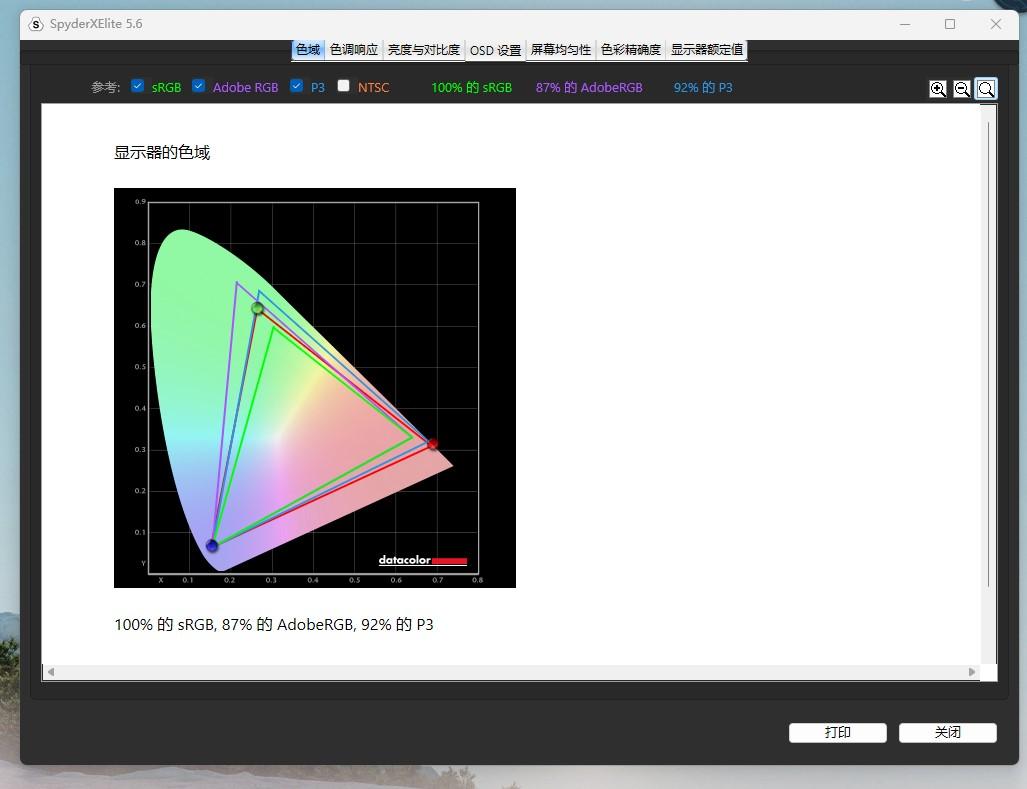Click the green primary point on the chart
The image size is (1027, 789).
257,308
